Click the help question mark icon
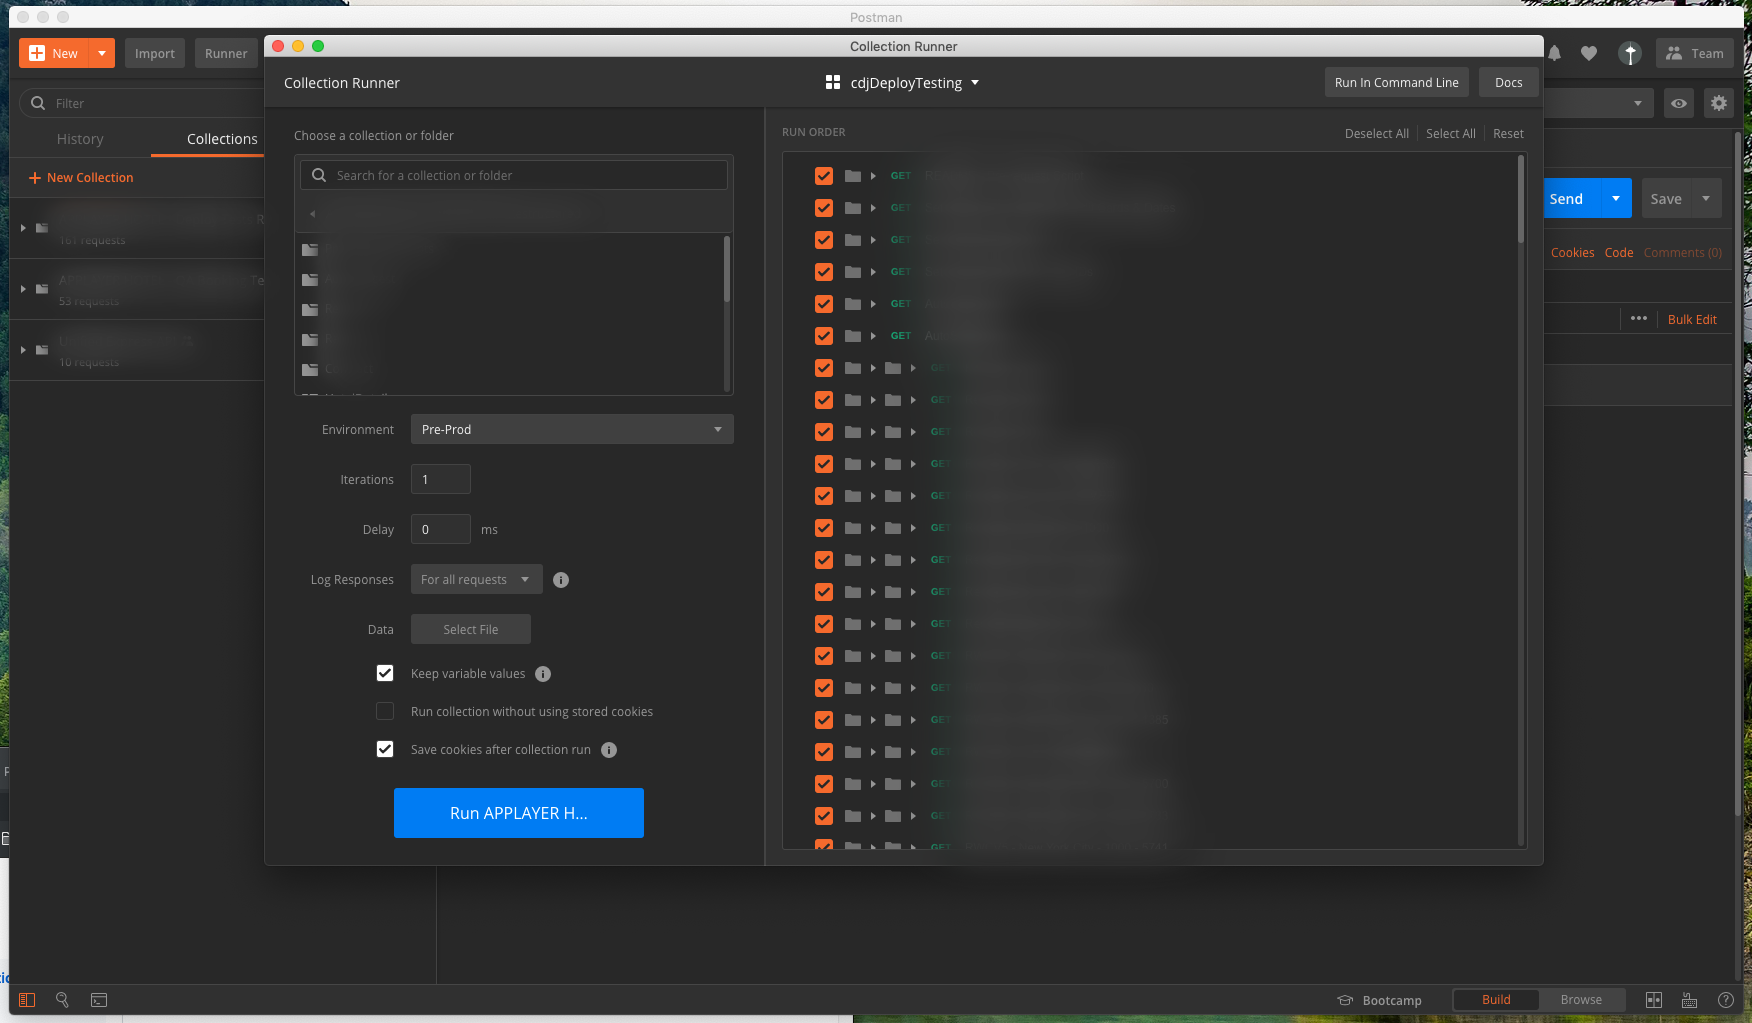 pos(1725,999)
